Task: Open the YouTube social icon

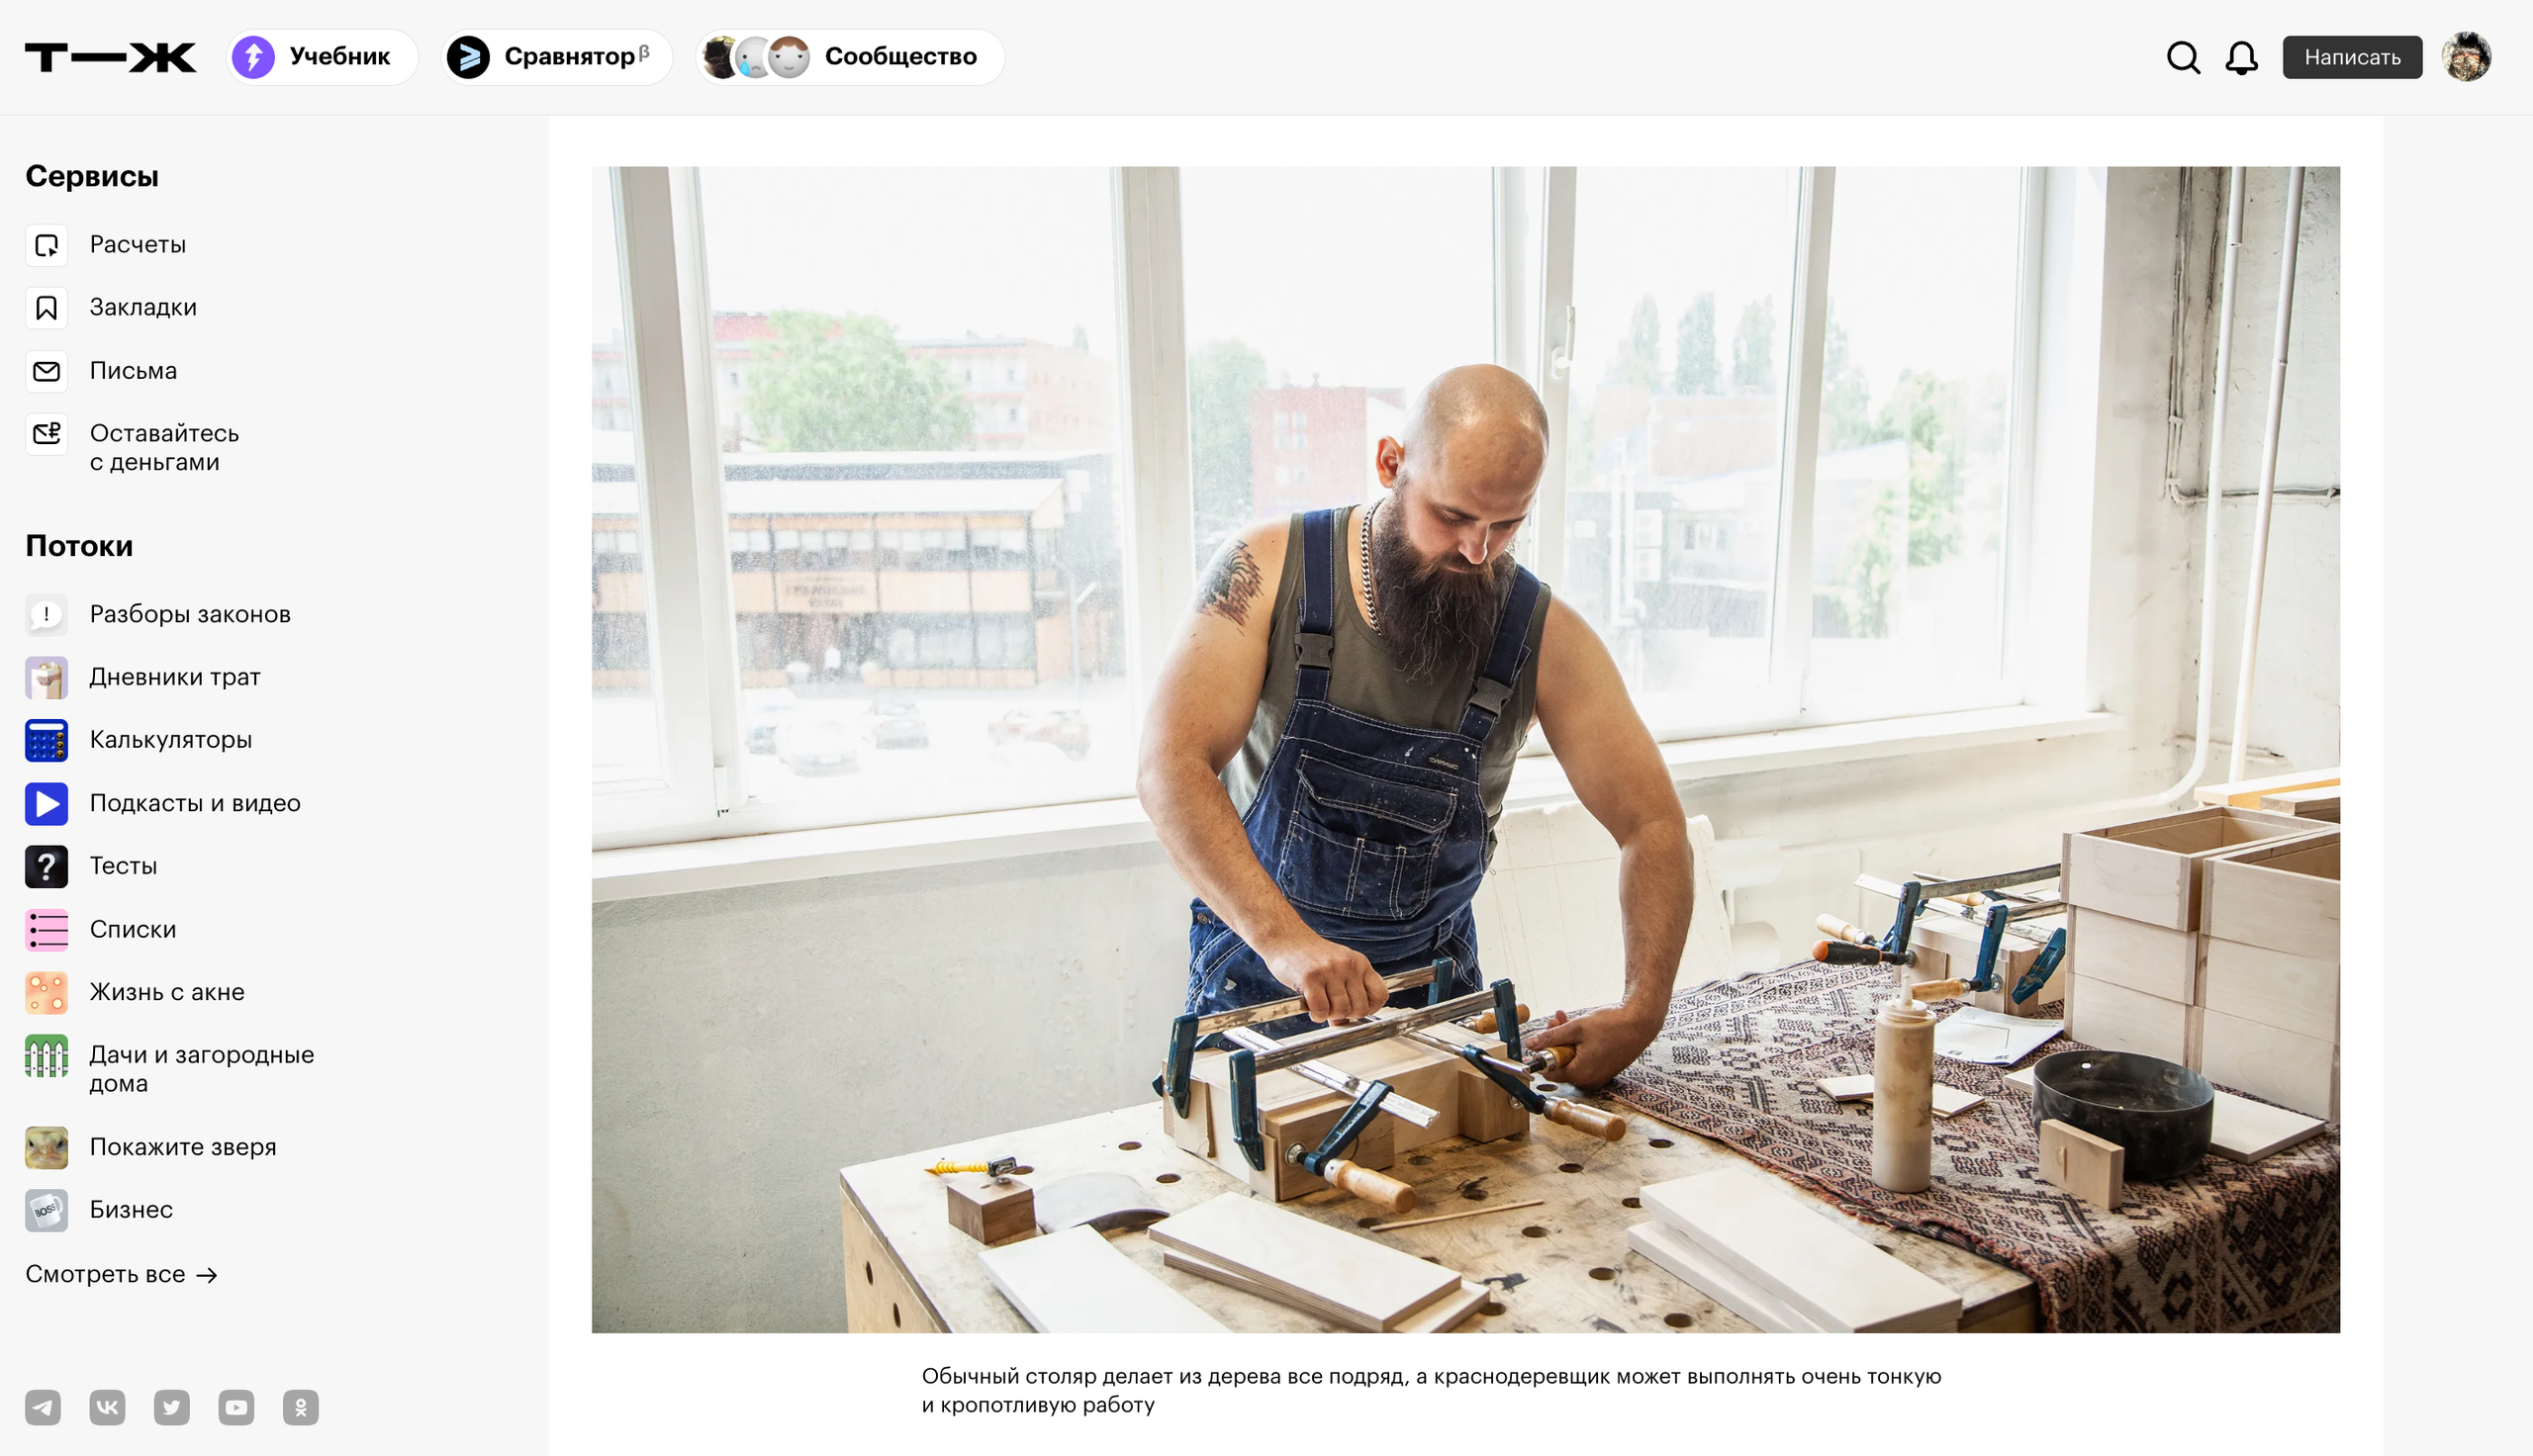Action: point(236,1407)
